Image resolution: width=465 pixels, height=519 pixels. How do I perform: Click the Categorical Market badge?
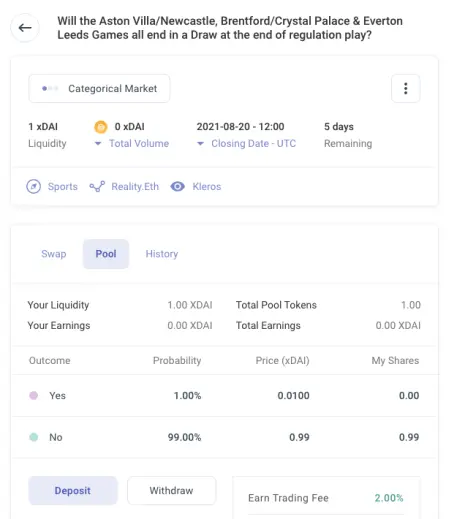pos(99,89)
